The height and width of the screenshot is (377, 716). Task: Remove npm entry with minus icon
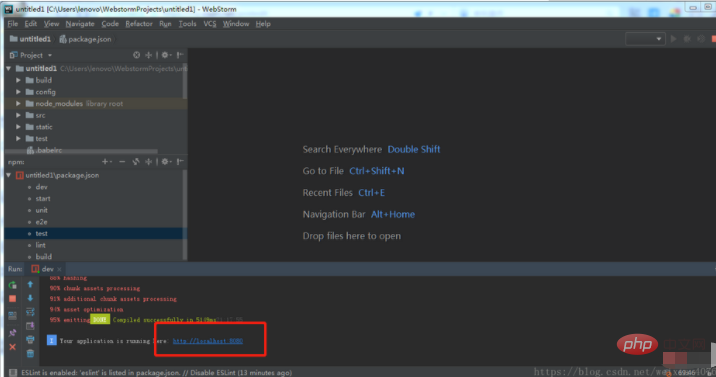[122, 162]
